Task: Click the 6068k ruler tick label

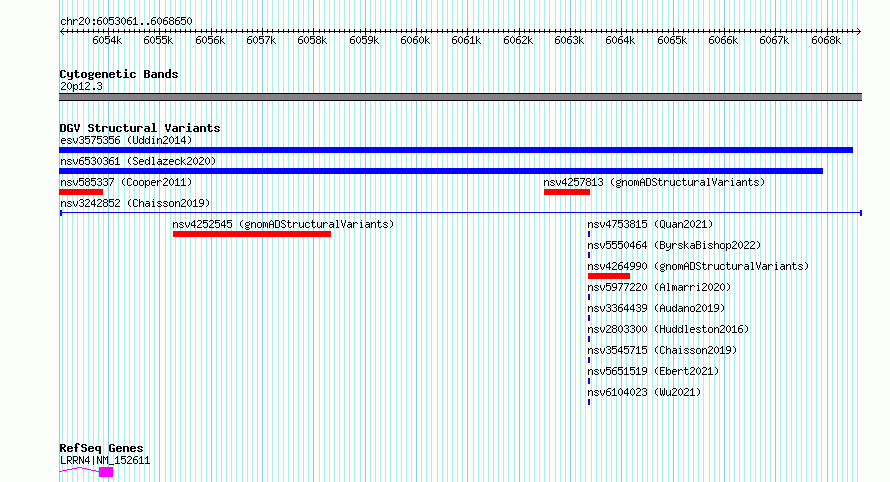Action: [826, 40]
